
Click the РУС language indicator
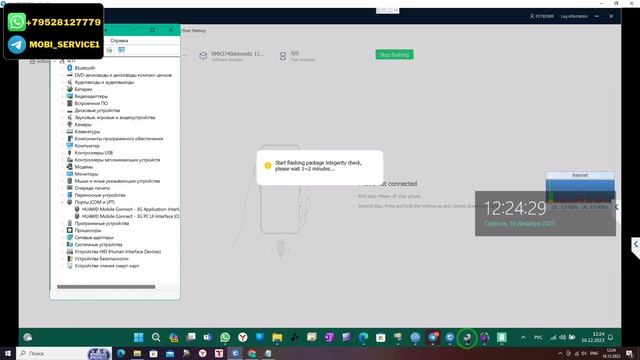click(538, 338)
